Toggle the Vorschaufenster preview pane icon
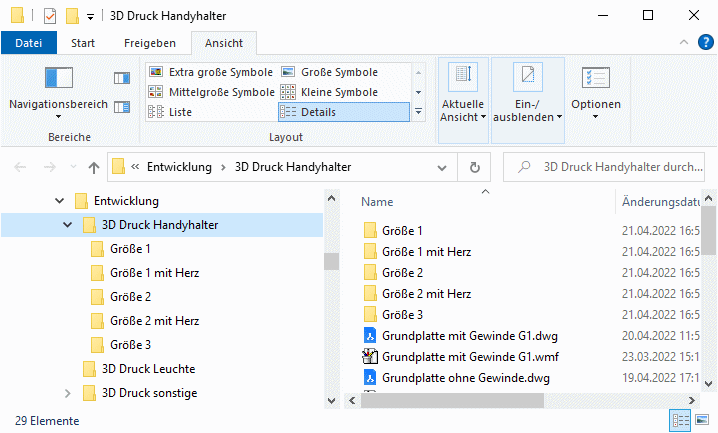Screen dimensions: 718x433 click(x=122, y=78)
